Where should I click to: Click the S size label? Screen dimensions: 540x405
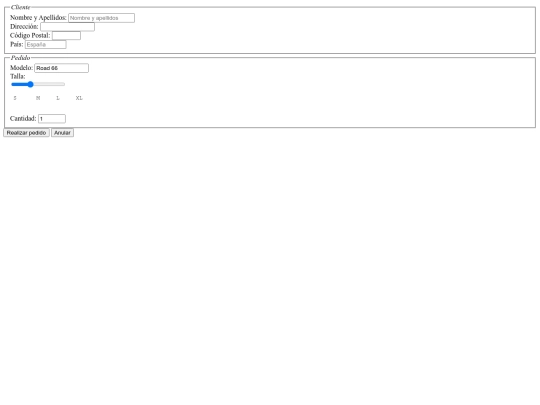[15, 98]
